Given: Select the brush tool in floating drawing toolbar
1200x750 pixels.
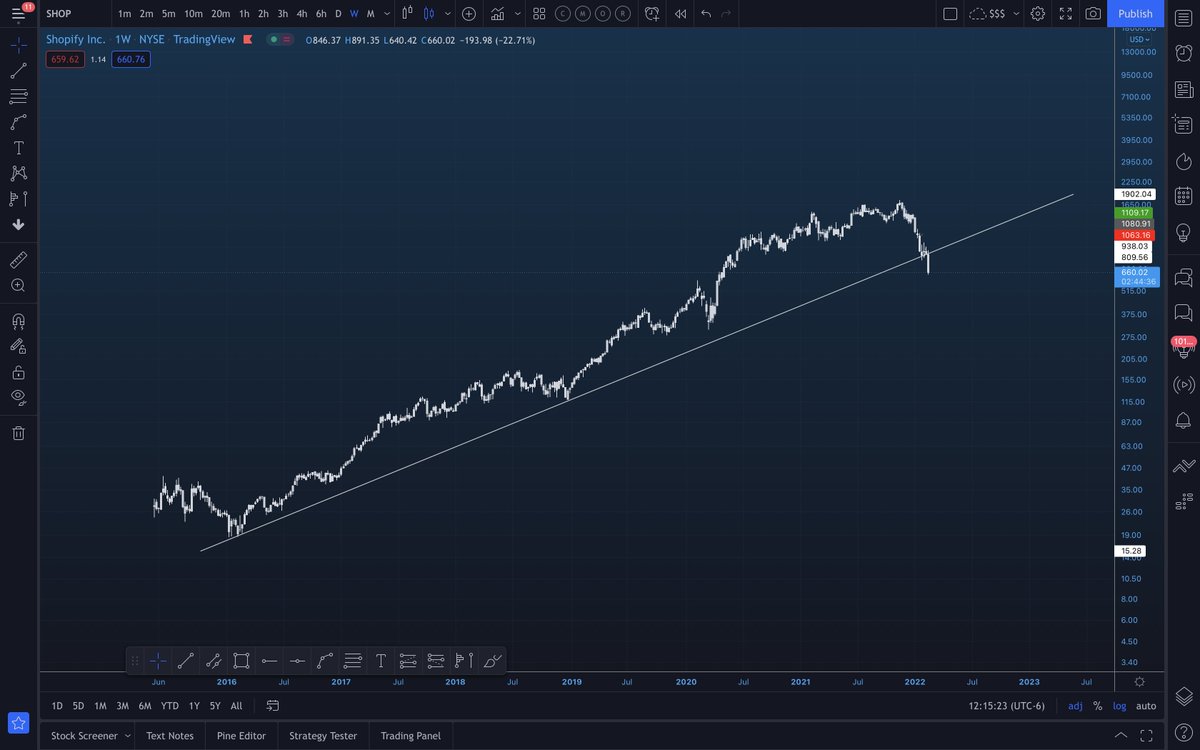Looking at the screenshot, I should click(493, 660).
